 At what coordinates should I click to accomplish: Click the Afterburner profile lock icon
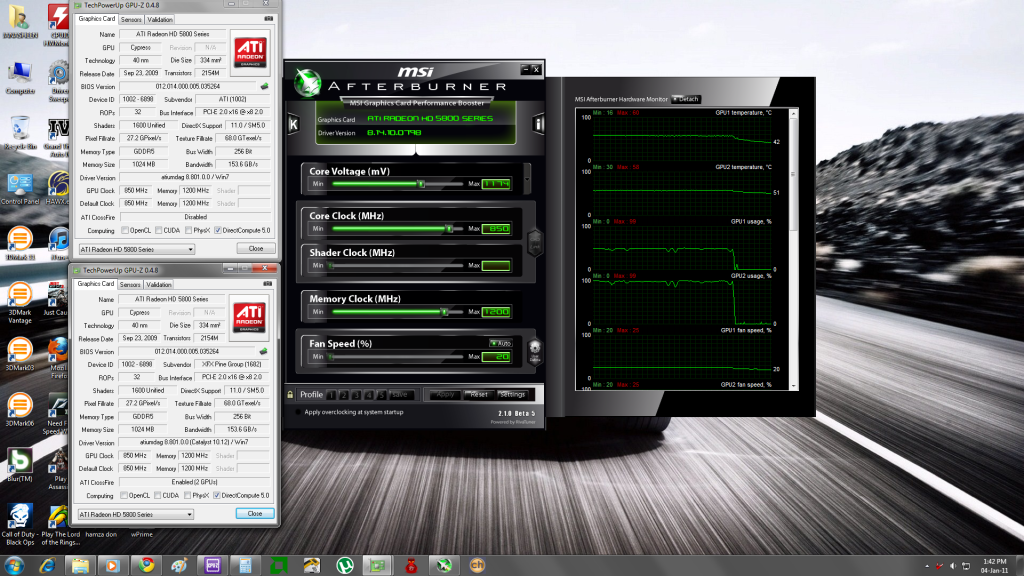point(290,394)
